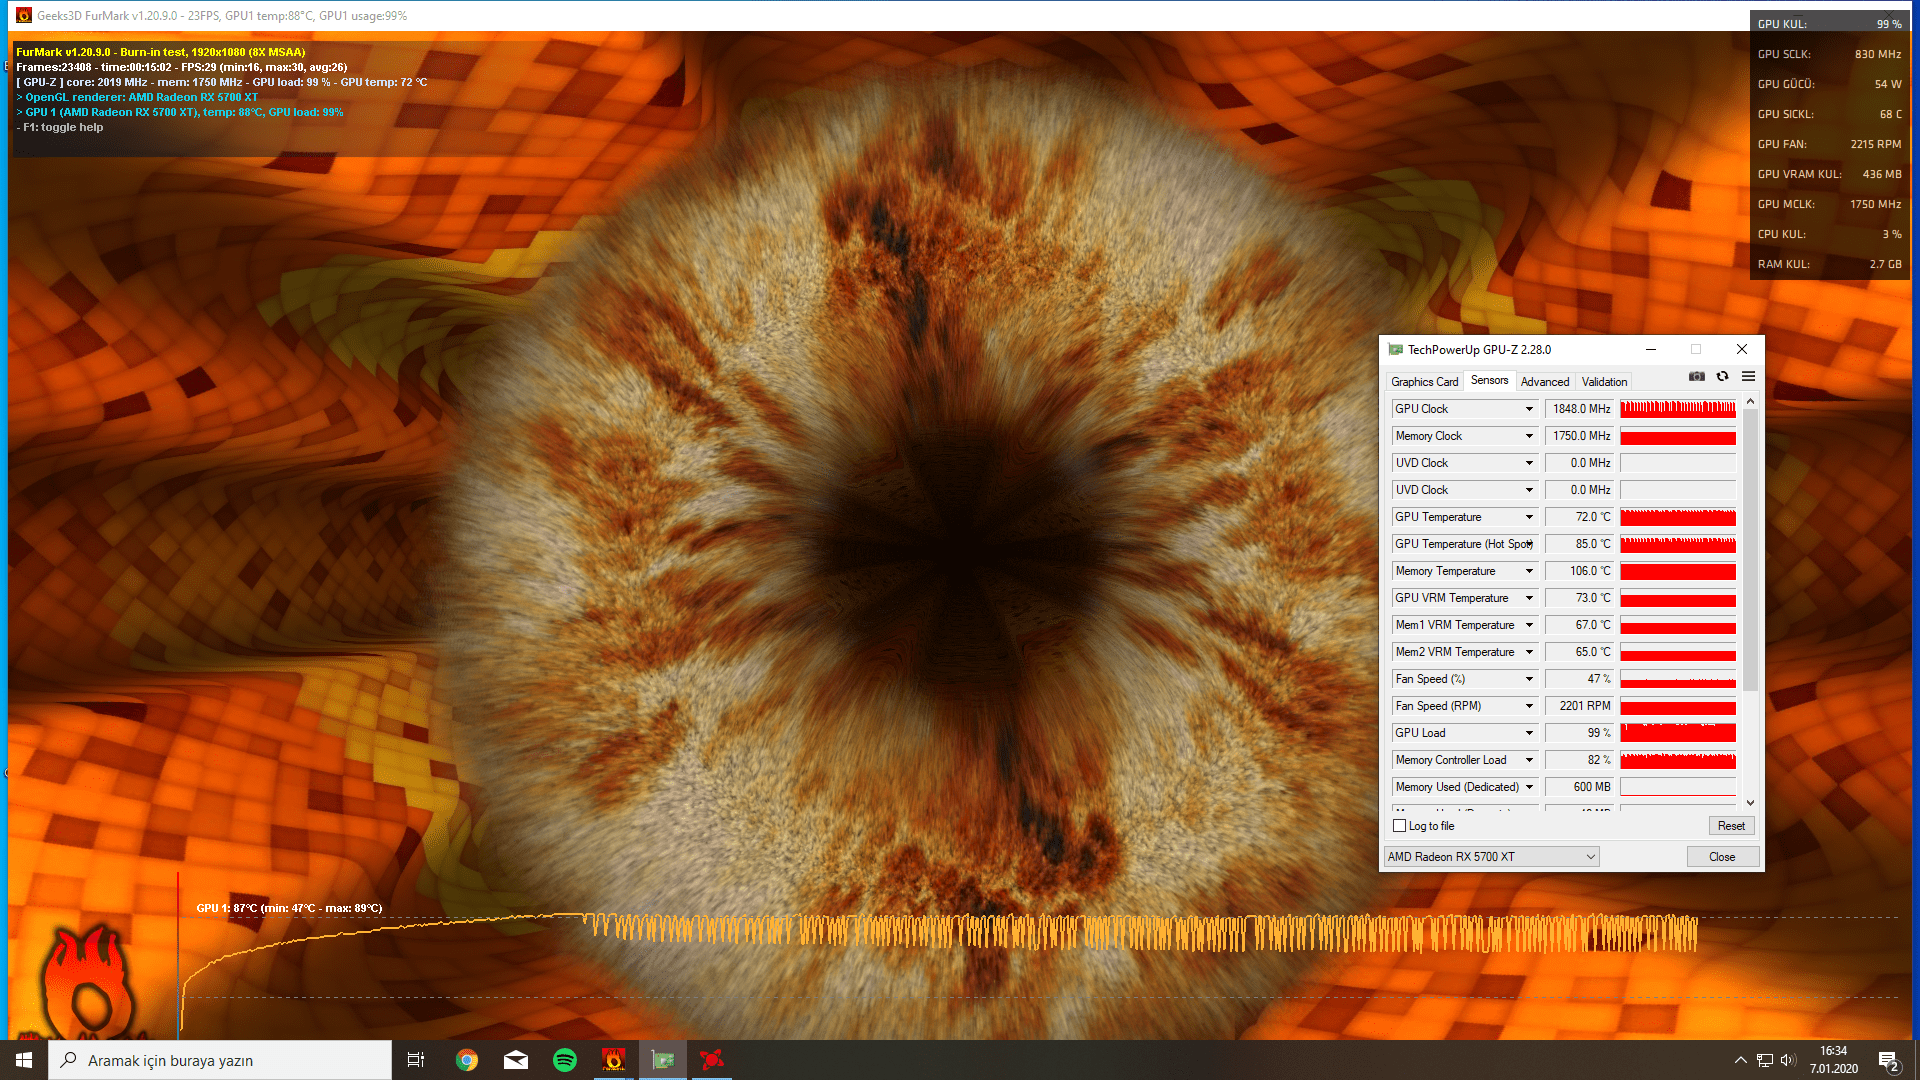Open the AMD Radeon RX 5700 XT selector

coord(1491,857)
